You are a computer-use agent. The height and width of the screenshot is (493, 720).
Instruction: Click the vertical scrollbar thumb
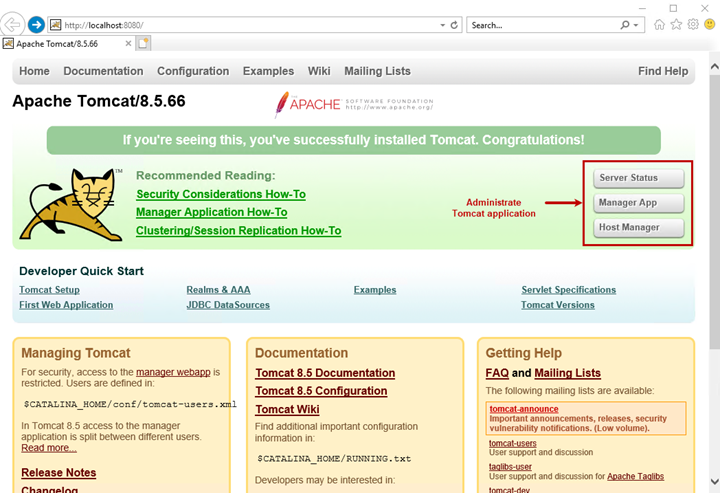click(714, 213)
